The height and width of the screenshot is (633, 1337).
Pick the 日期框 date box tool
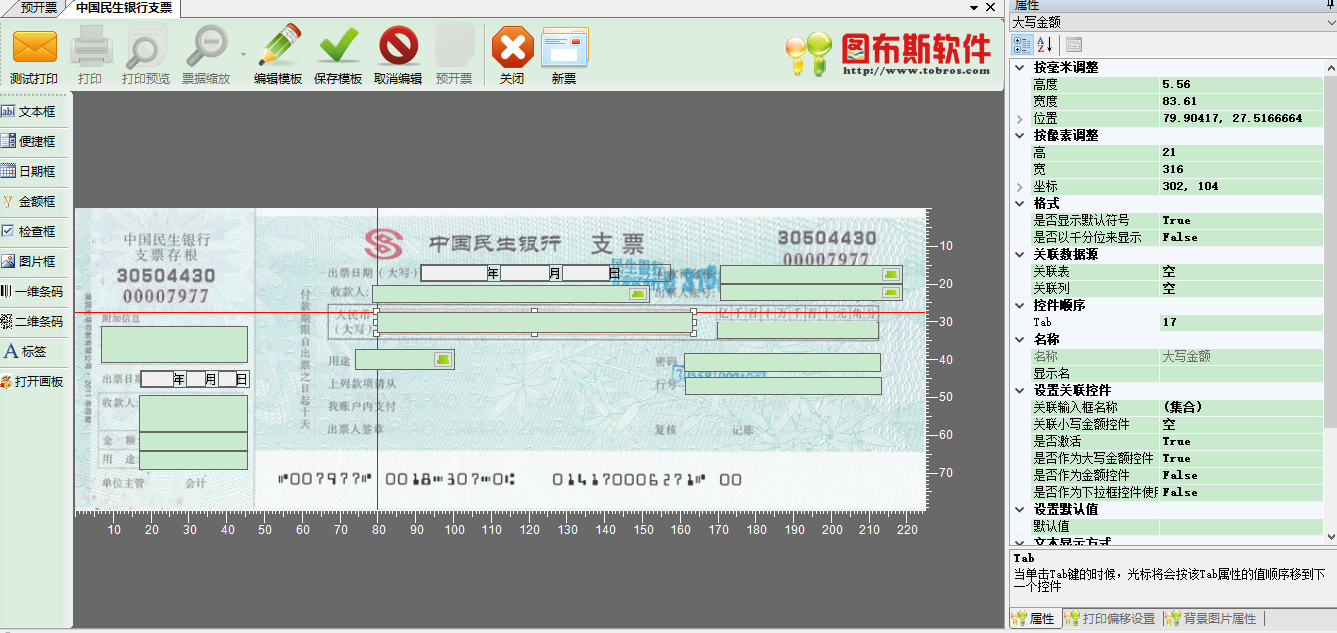click(35, 172)
